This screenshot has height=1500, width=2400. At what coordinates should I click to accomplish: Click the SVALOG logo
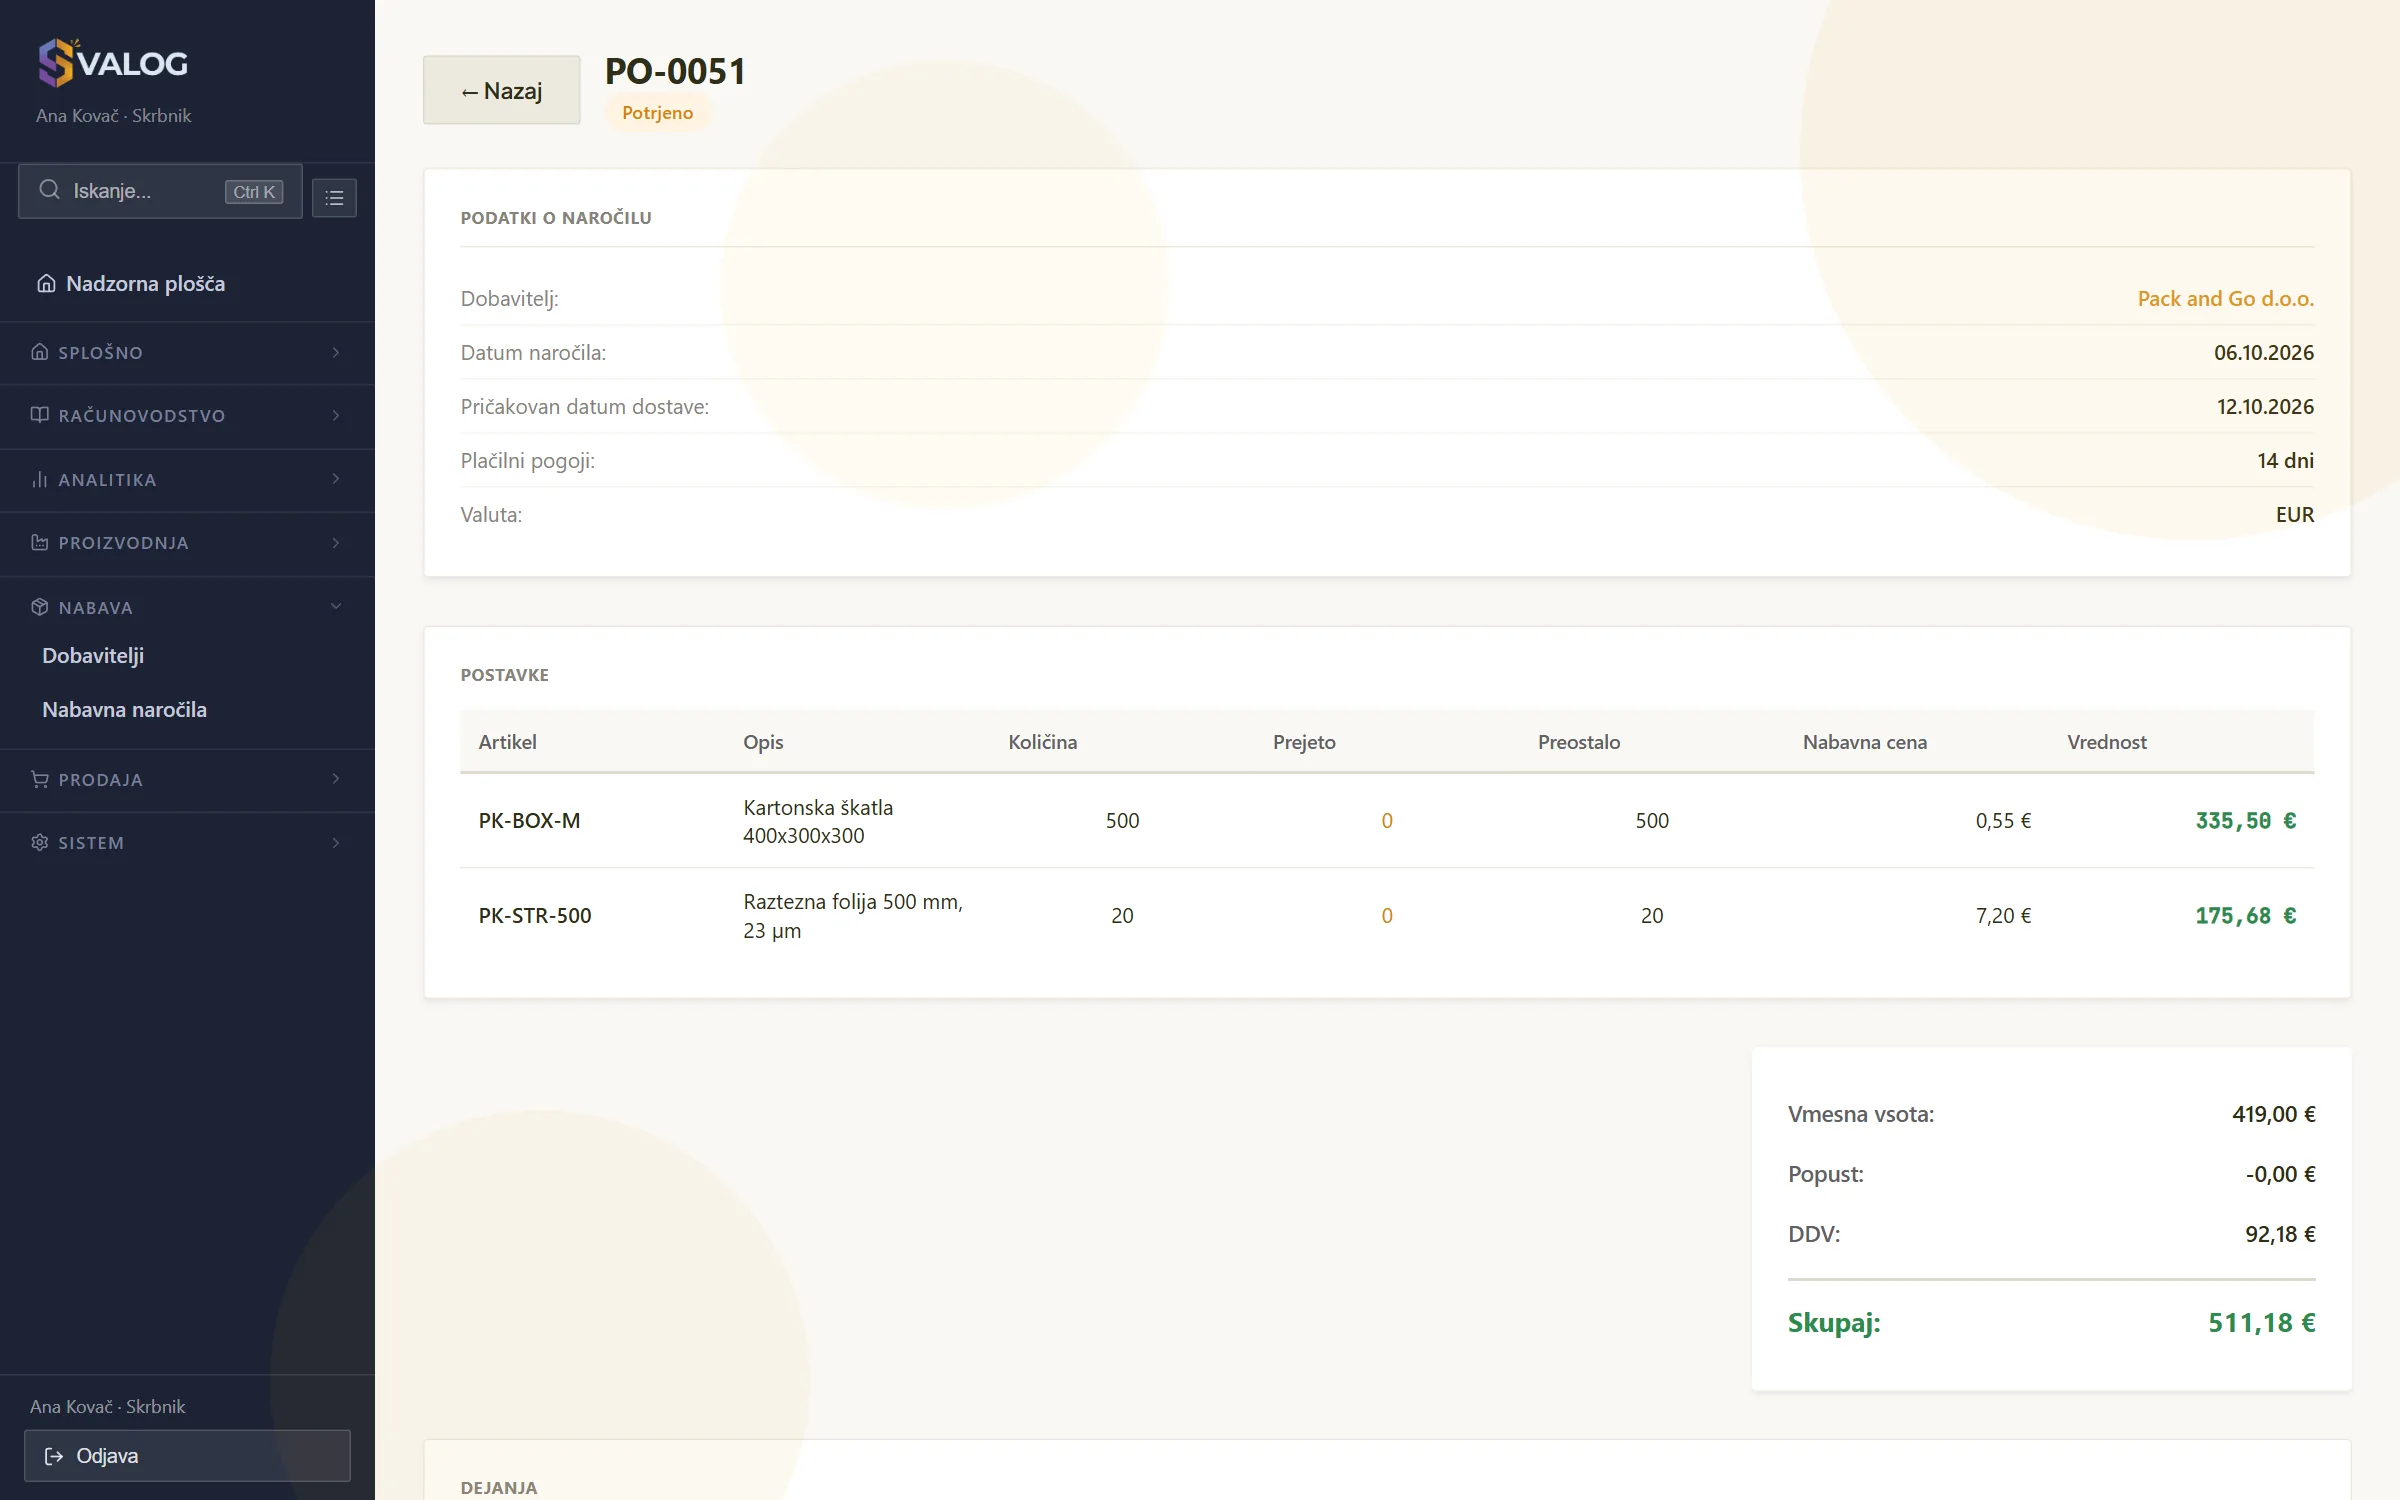click(x=112, y=63)
